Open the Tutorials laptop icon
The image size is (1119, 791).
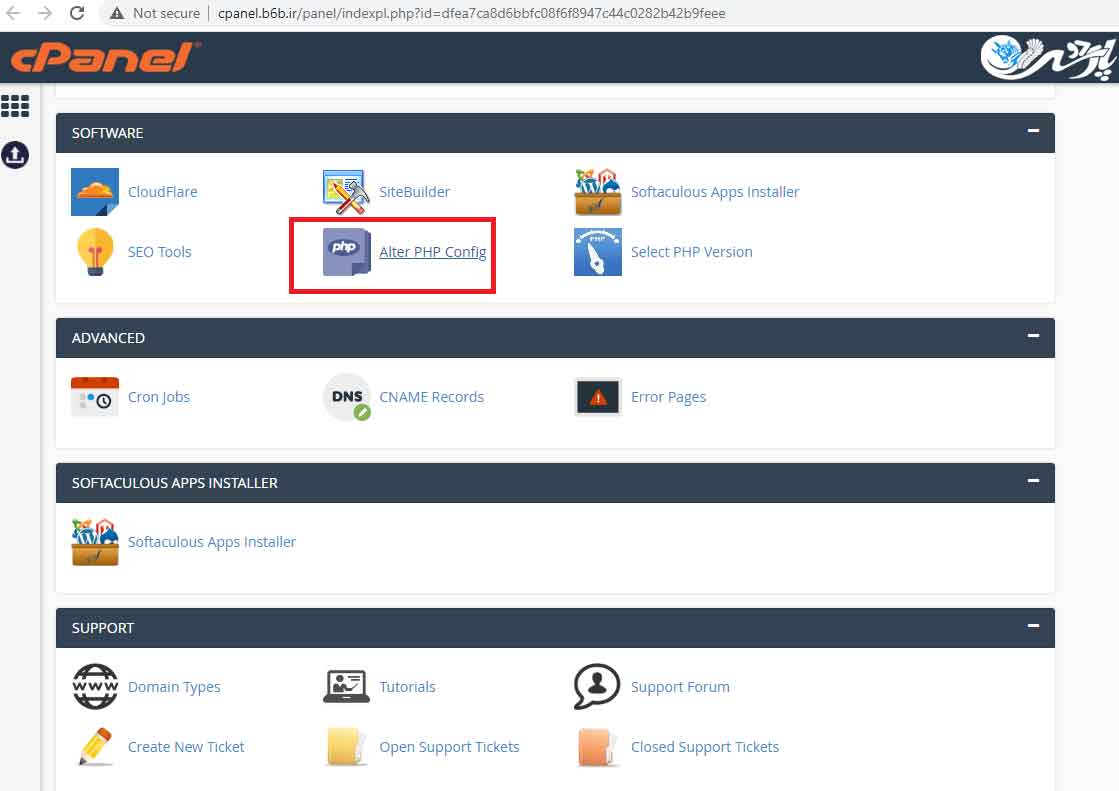pos(346,686)
